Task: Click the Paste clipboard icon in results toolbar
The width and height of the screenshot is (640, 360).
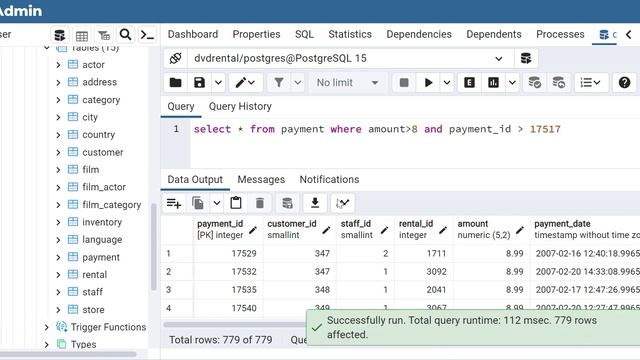Action: [x=236, y=203]
